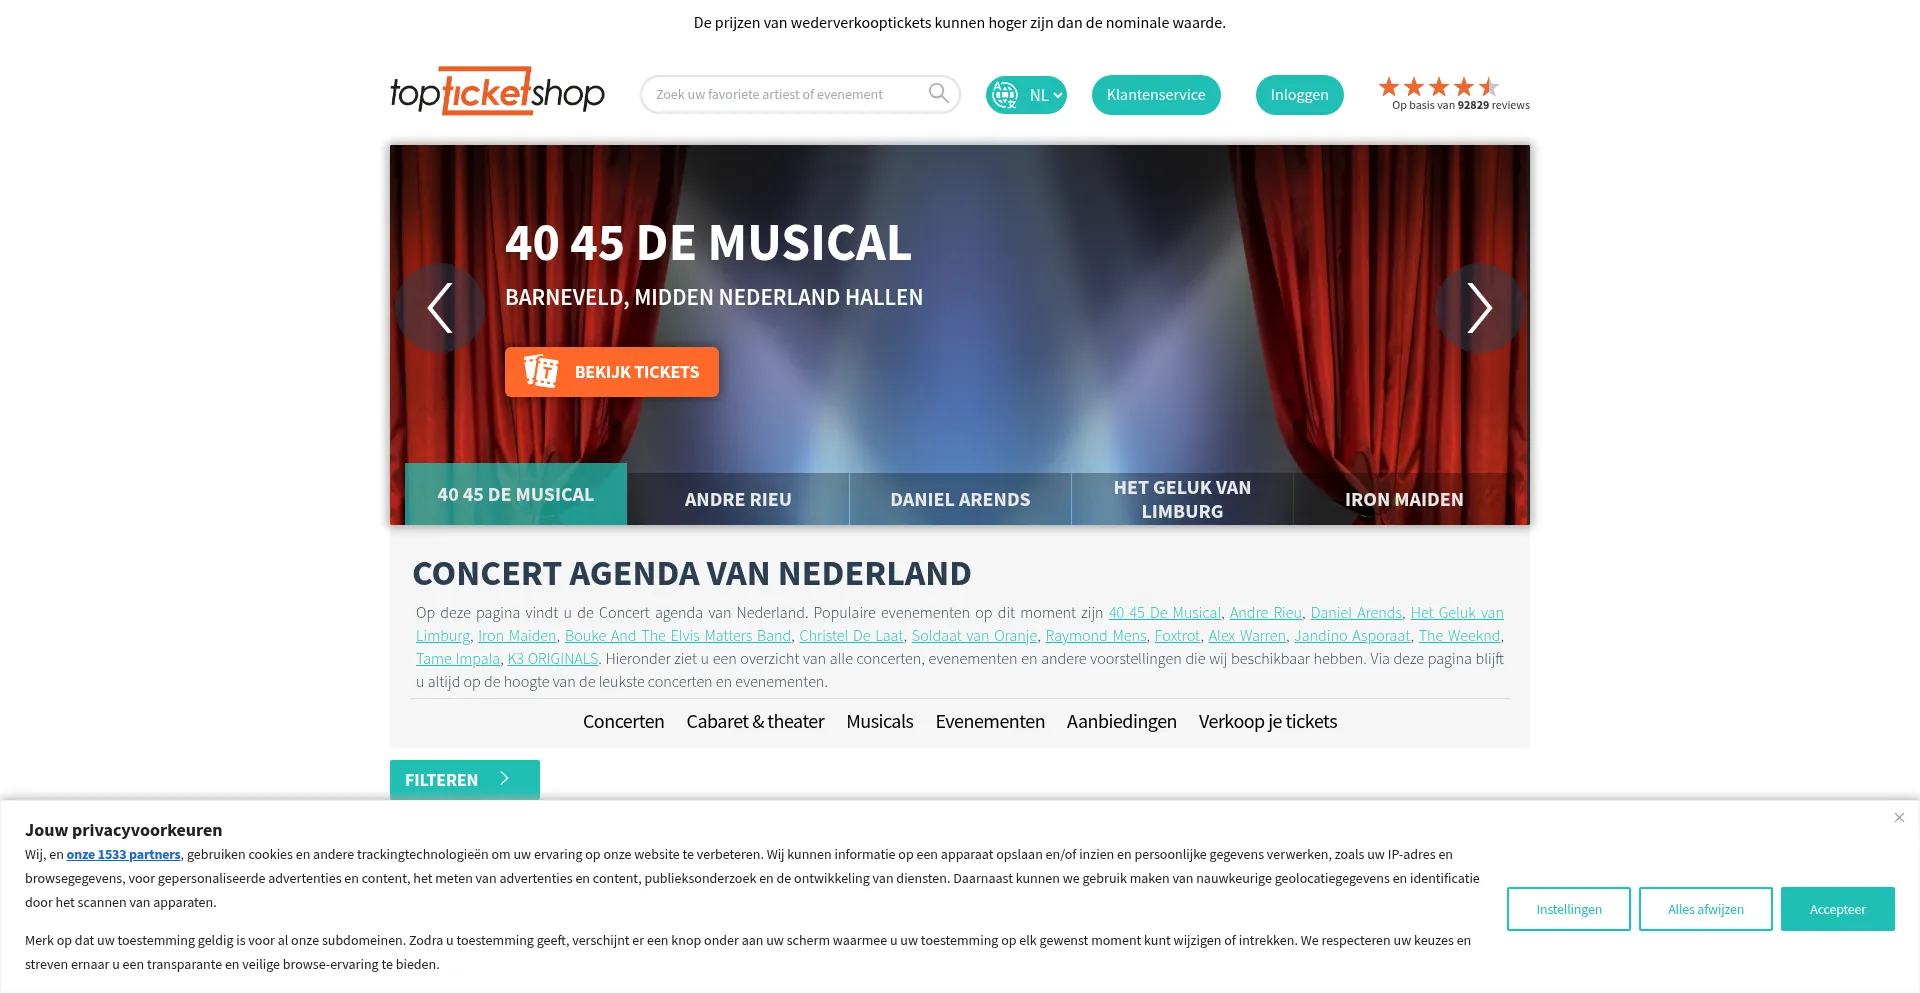Click the Klantenservice button
The image size is (1920, 993).
tap(1156, 95)
